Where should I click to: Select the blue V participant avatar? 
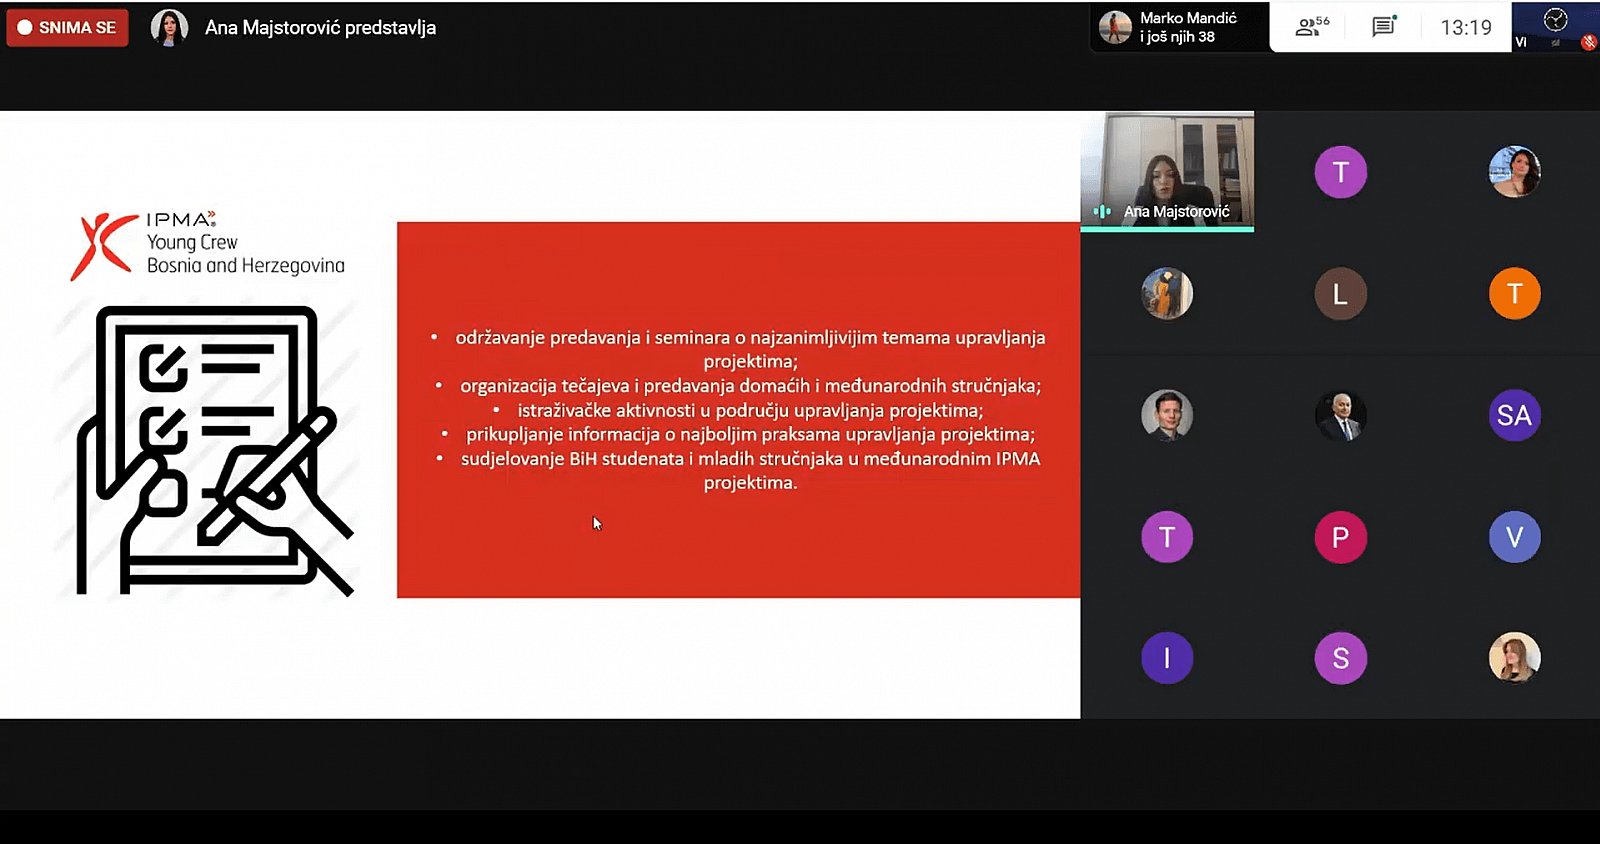click(1514, 537)
